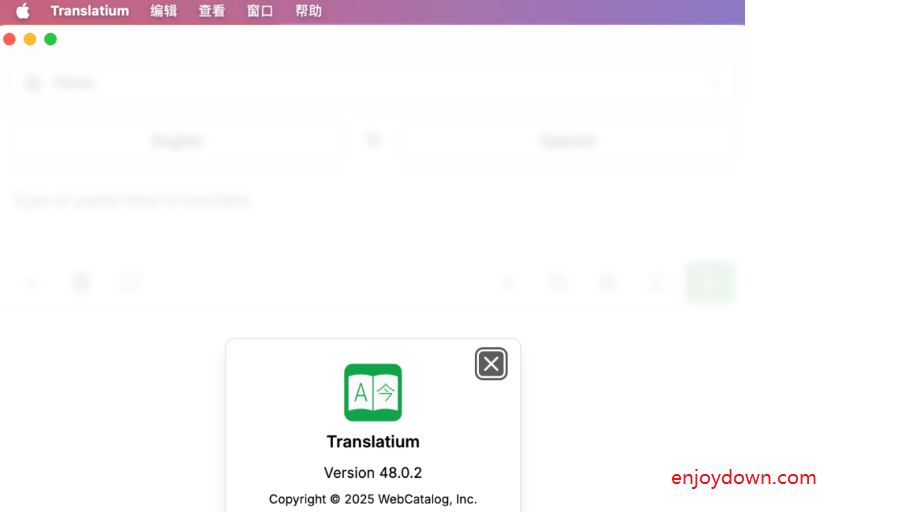
Task: Minimize window with yellow button
Action: point(30,39)
